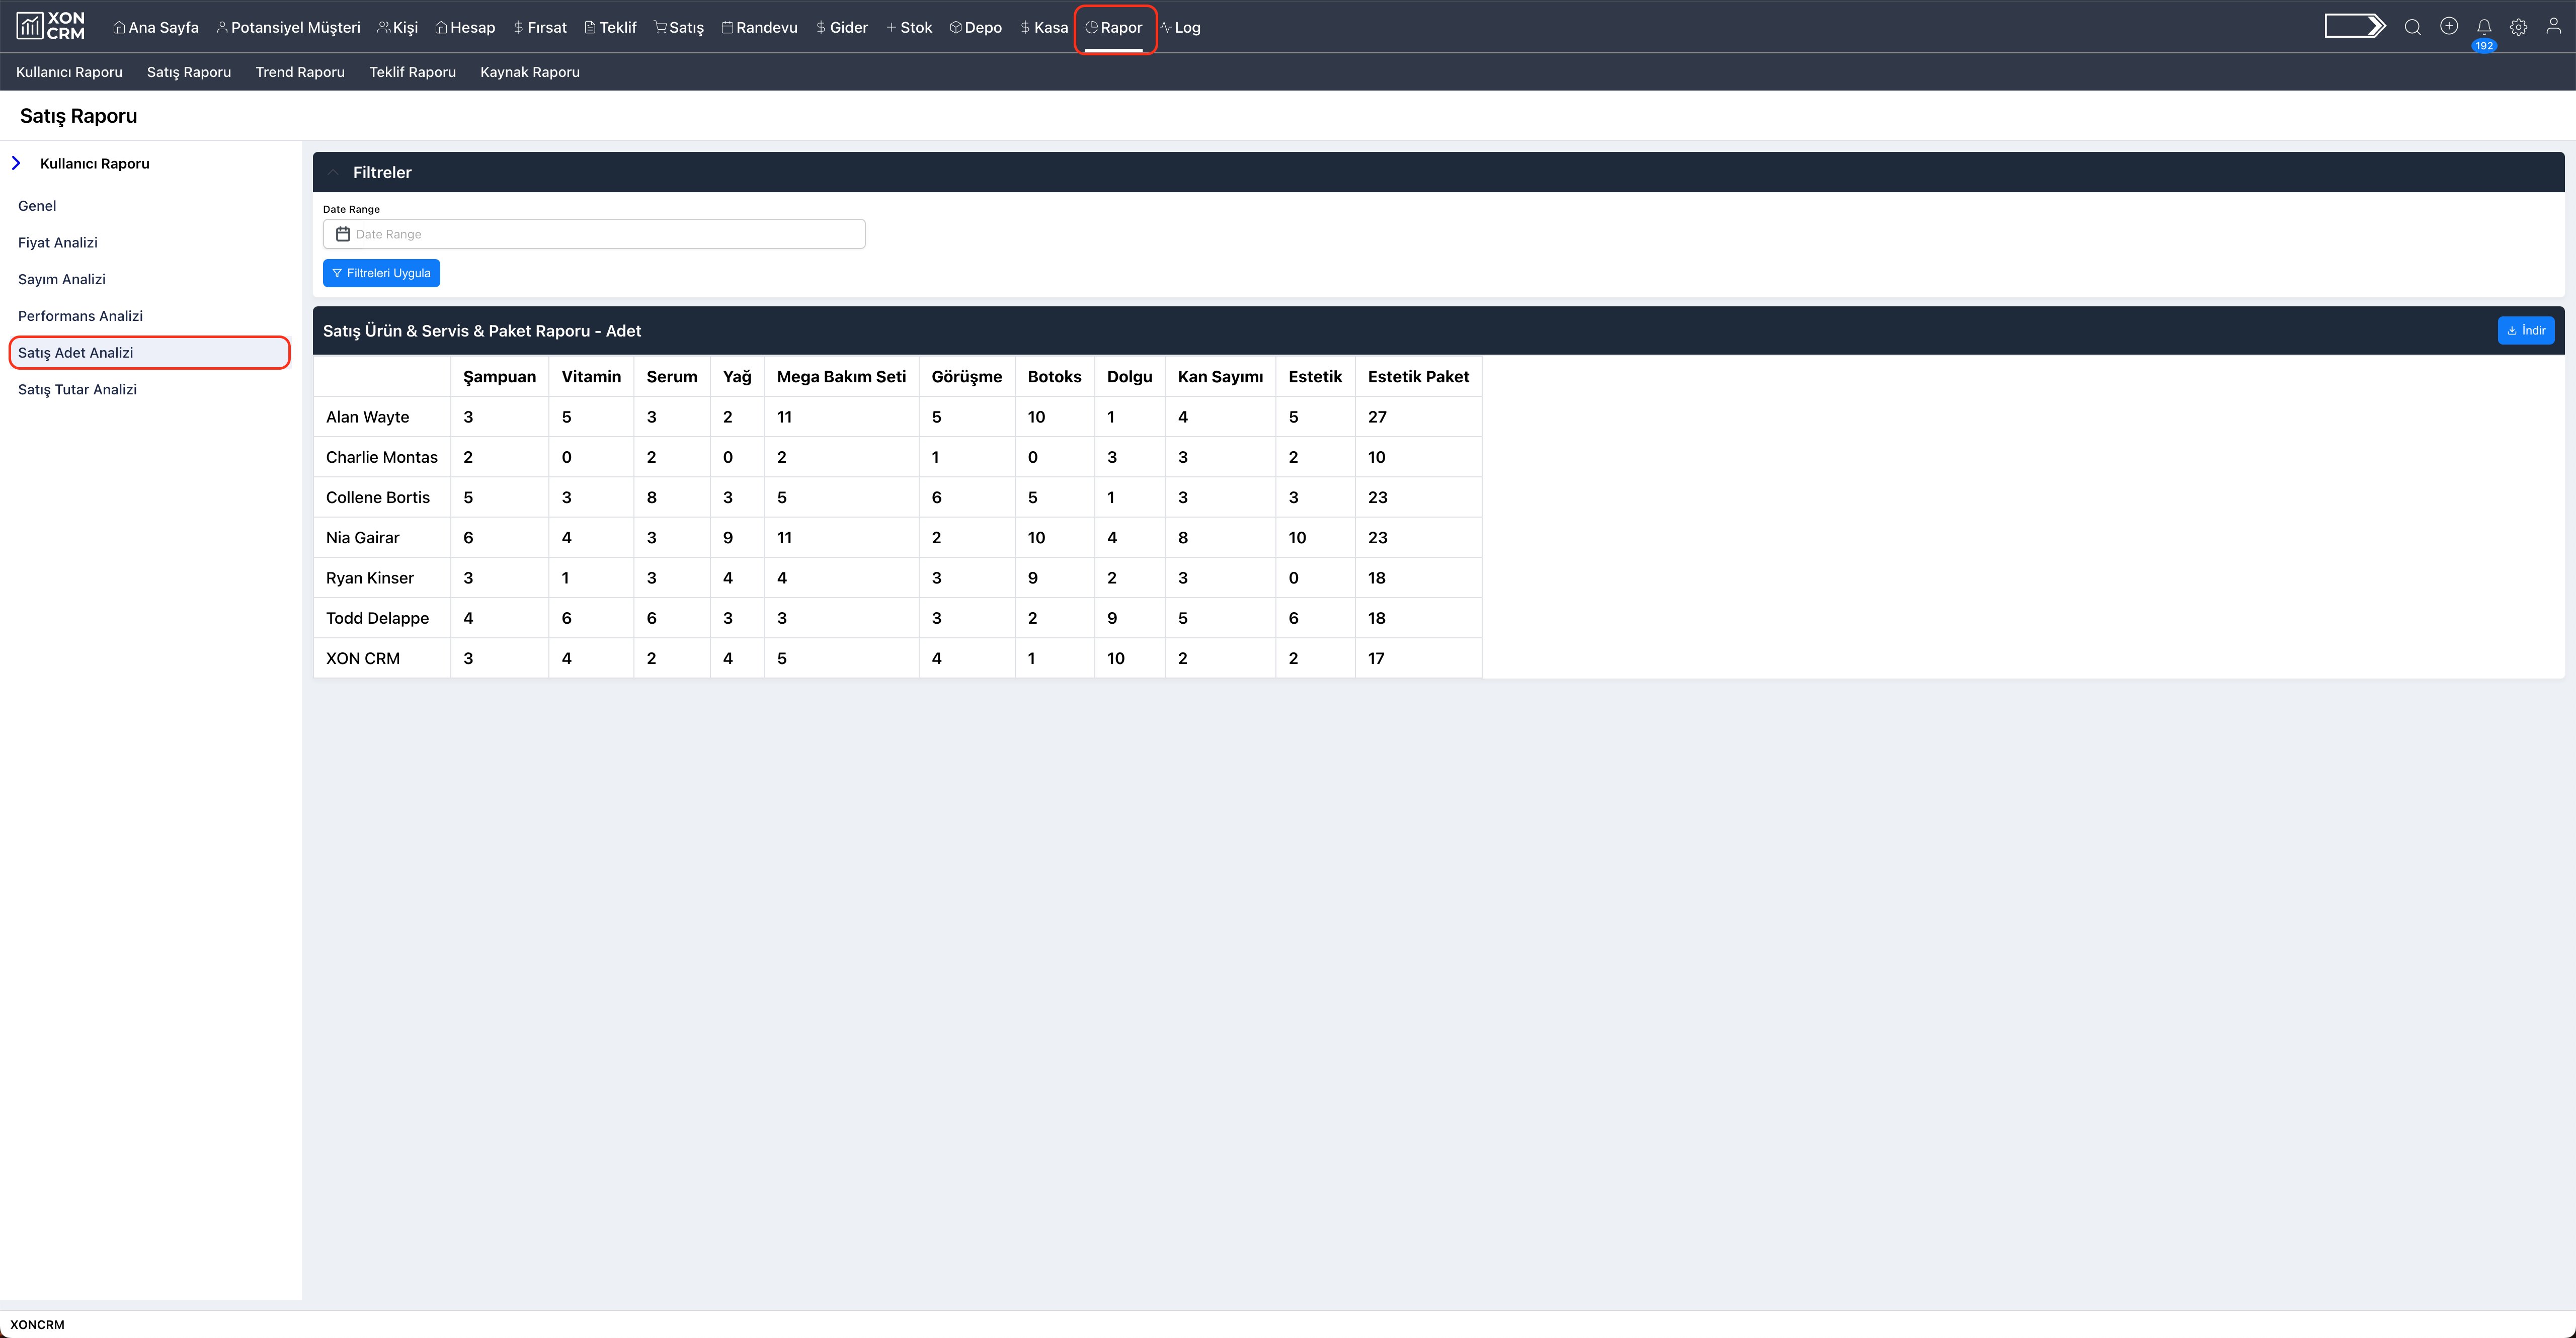Open the settings gear icon
Screen dimensions: 2576x1338
[2518, 27]
